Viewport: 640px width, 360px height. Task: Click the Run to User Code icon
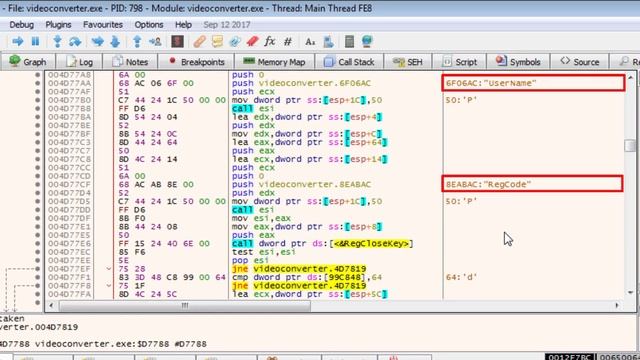click(155, 41)
